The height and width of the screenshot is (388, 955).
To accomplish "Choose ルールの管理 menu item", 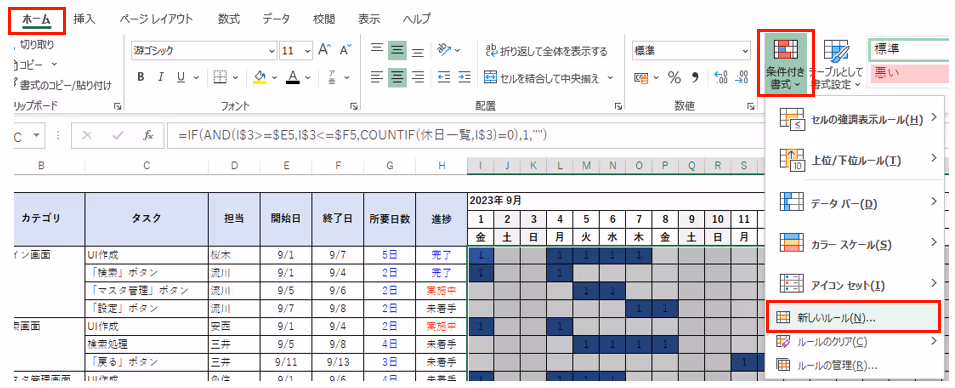I will coord(856,365).
